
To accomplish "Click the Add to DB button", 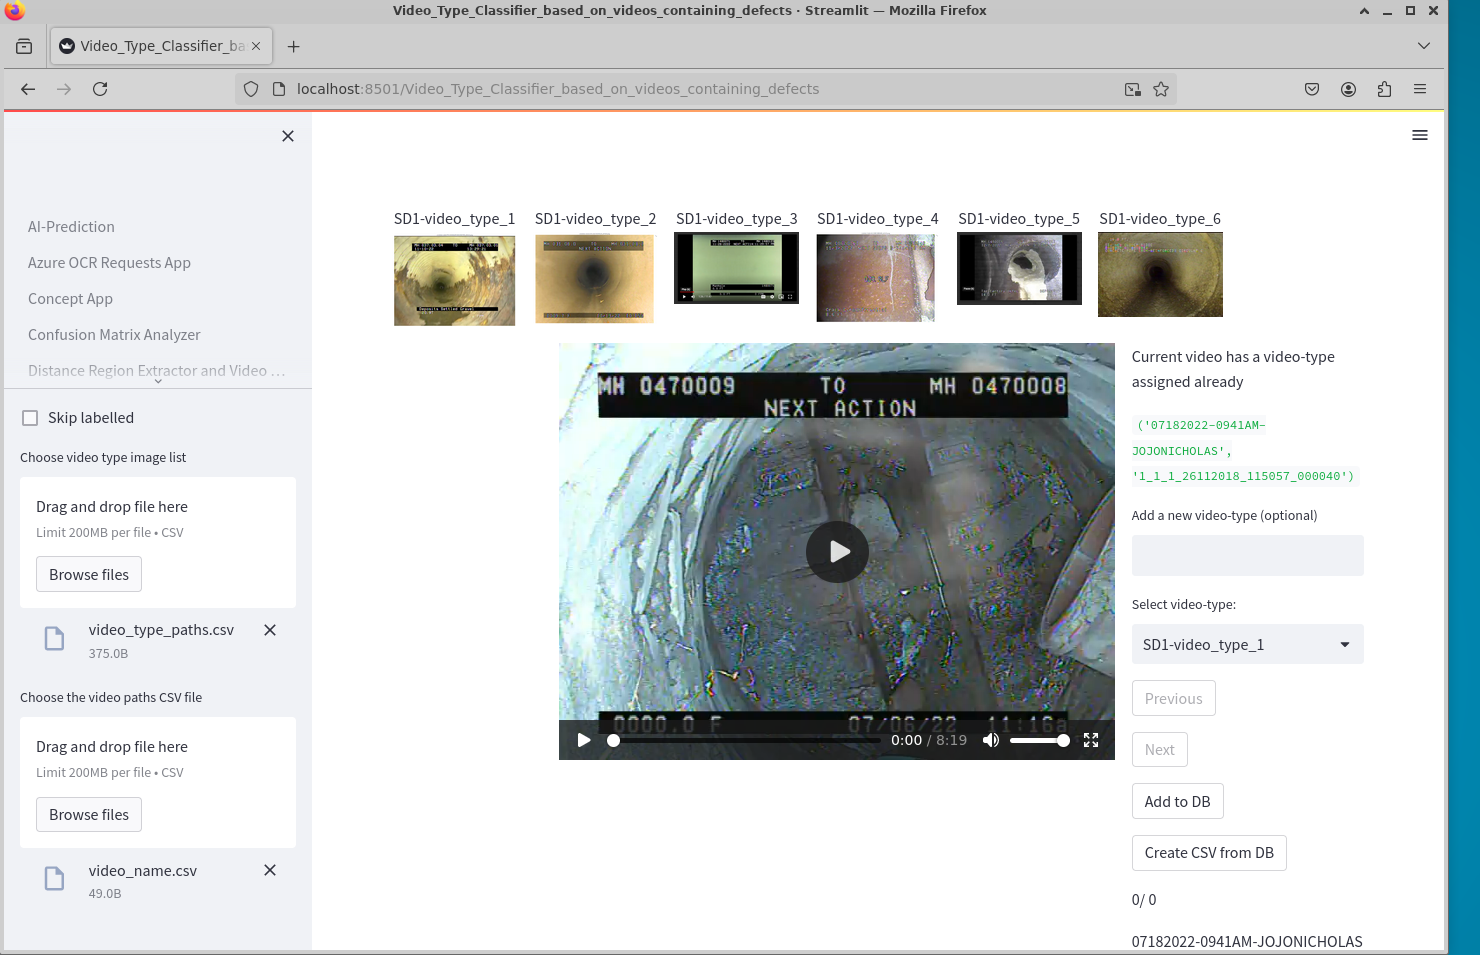I will click(1177, 802).
